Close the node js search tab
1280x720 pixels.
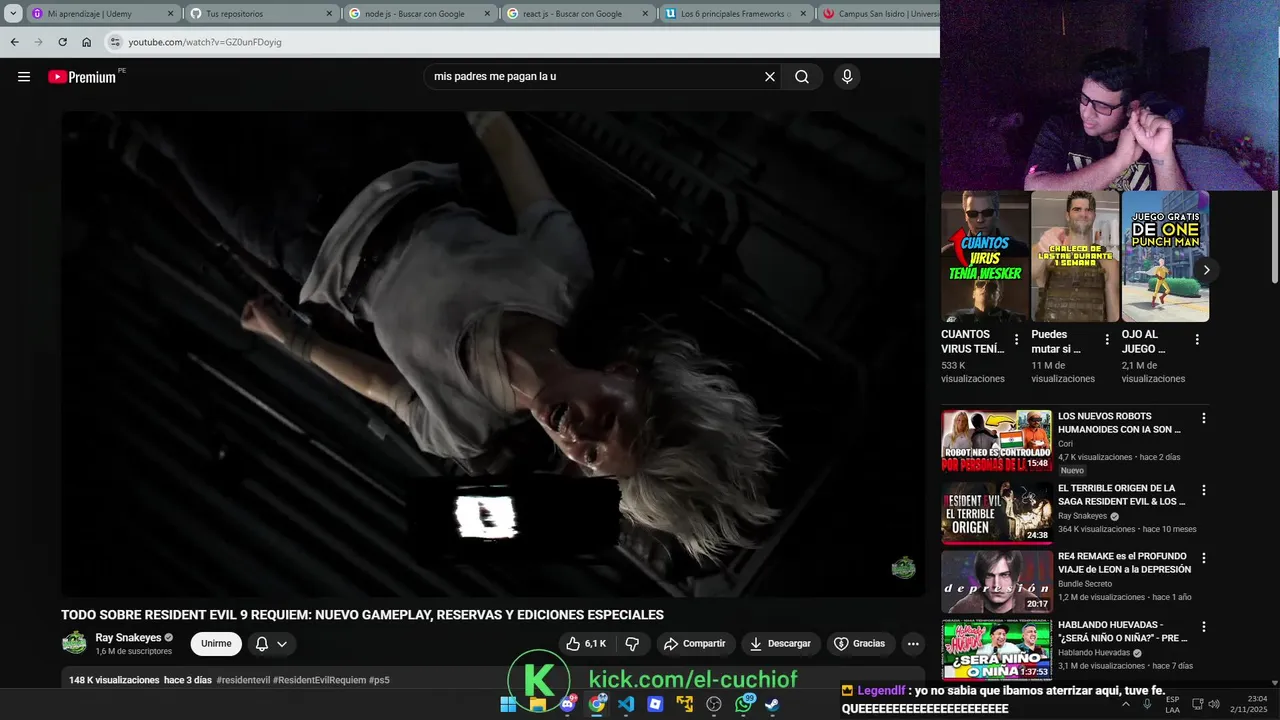click(x=487, y=14)
